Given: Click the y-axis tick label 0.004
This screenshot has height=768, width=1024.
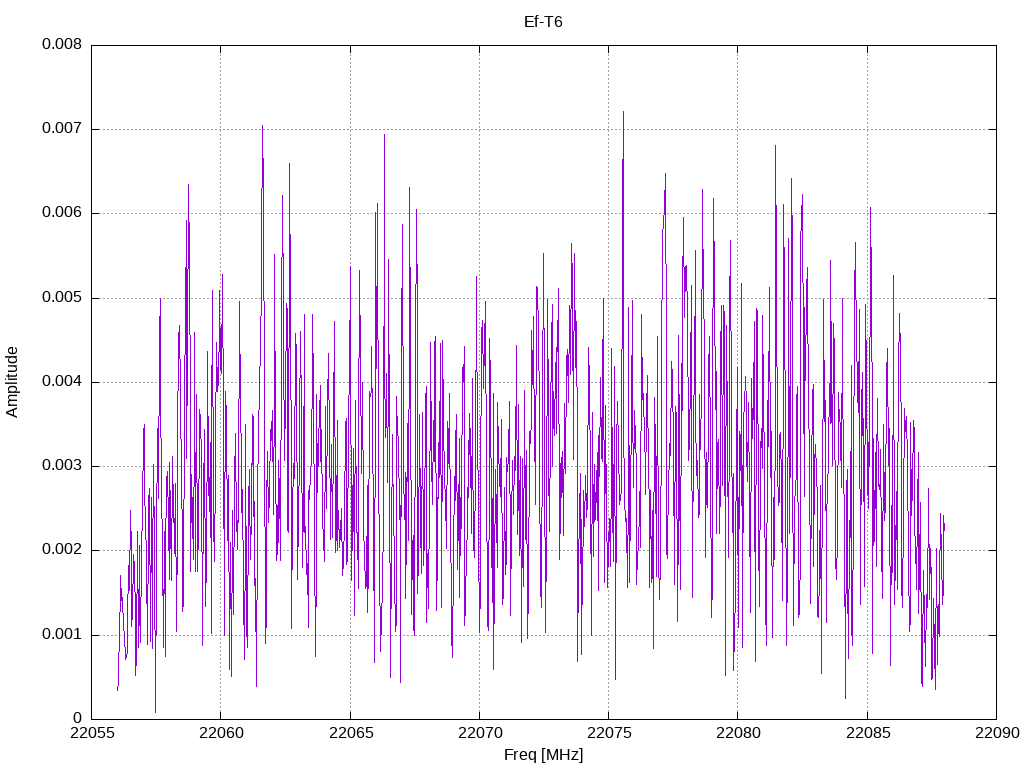Looking at the screenshot, I should (x=62, y=381).
